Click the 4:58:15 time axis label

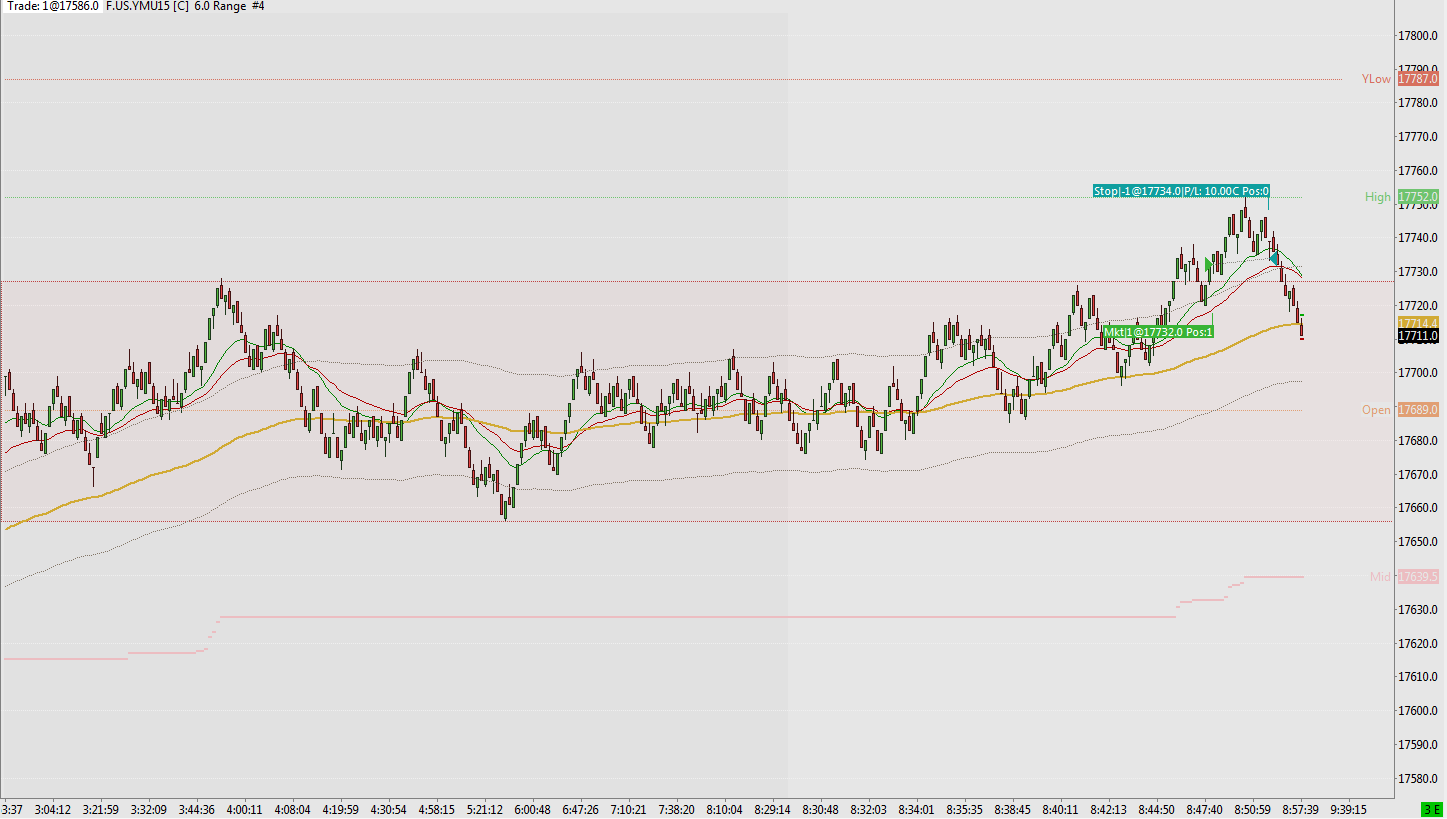tap(436, 809)
